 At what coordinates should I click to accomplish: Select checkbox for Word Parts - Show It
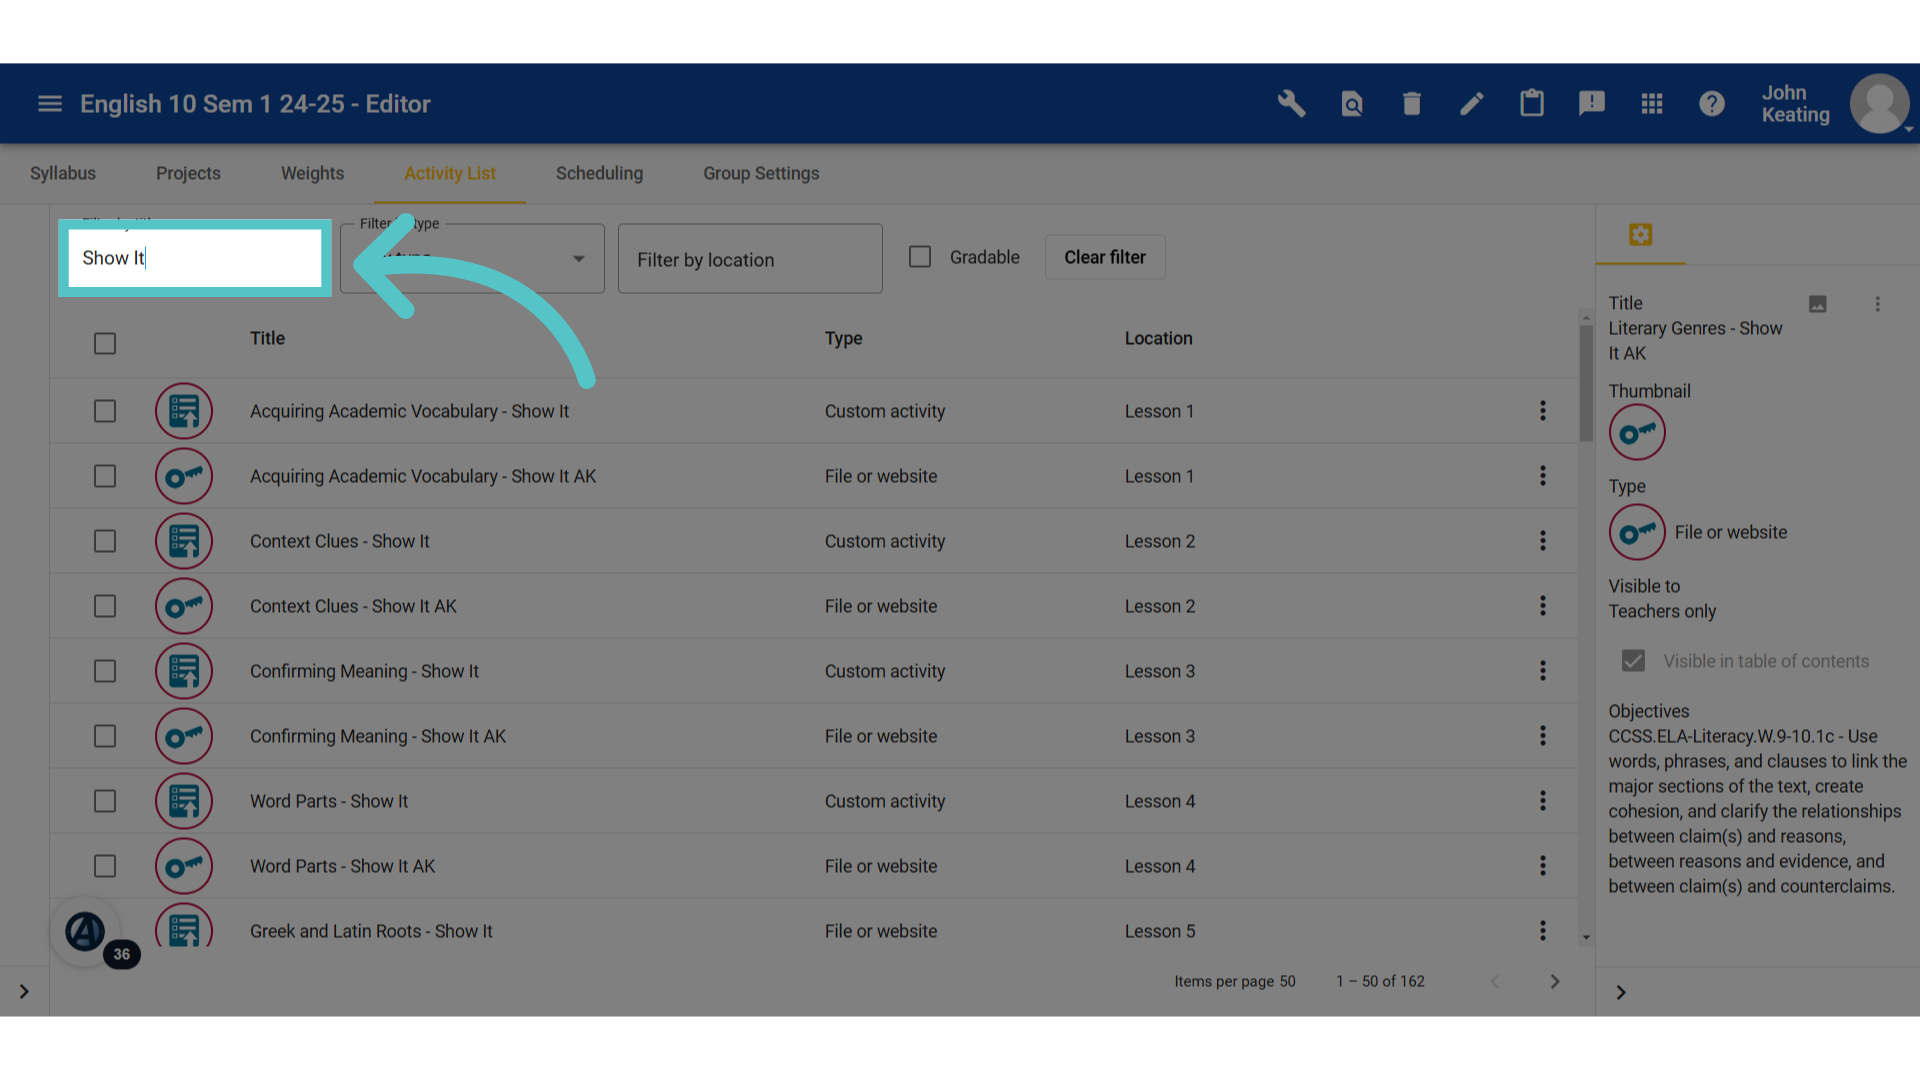[x=105, y=801]
